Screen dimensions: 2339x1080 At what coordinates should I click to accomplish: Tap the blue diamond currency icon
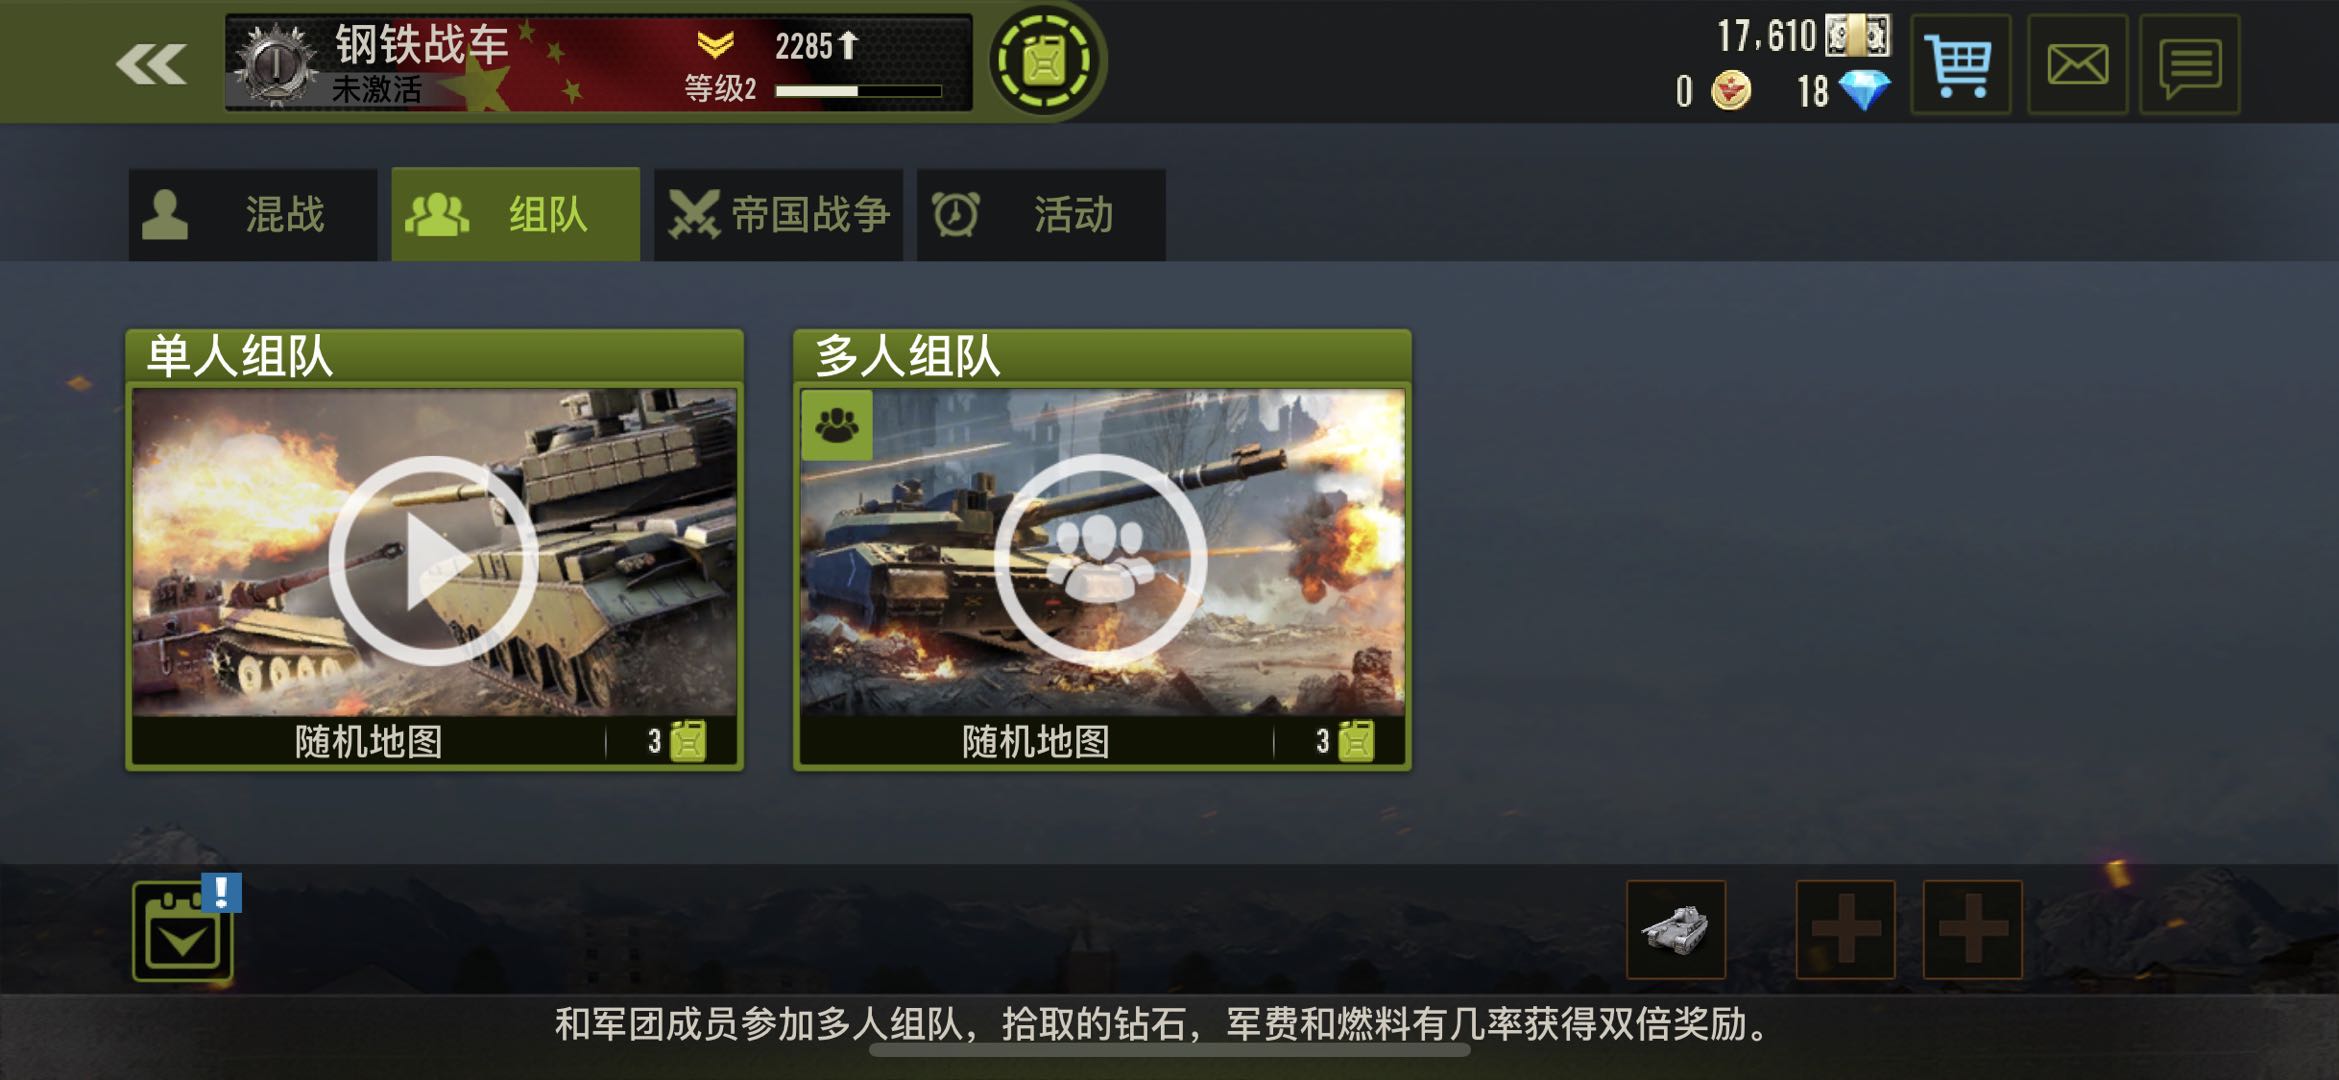pos(1865,91)
